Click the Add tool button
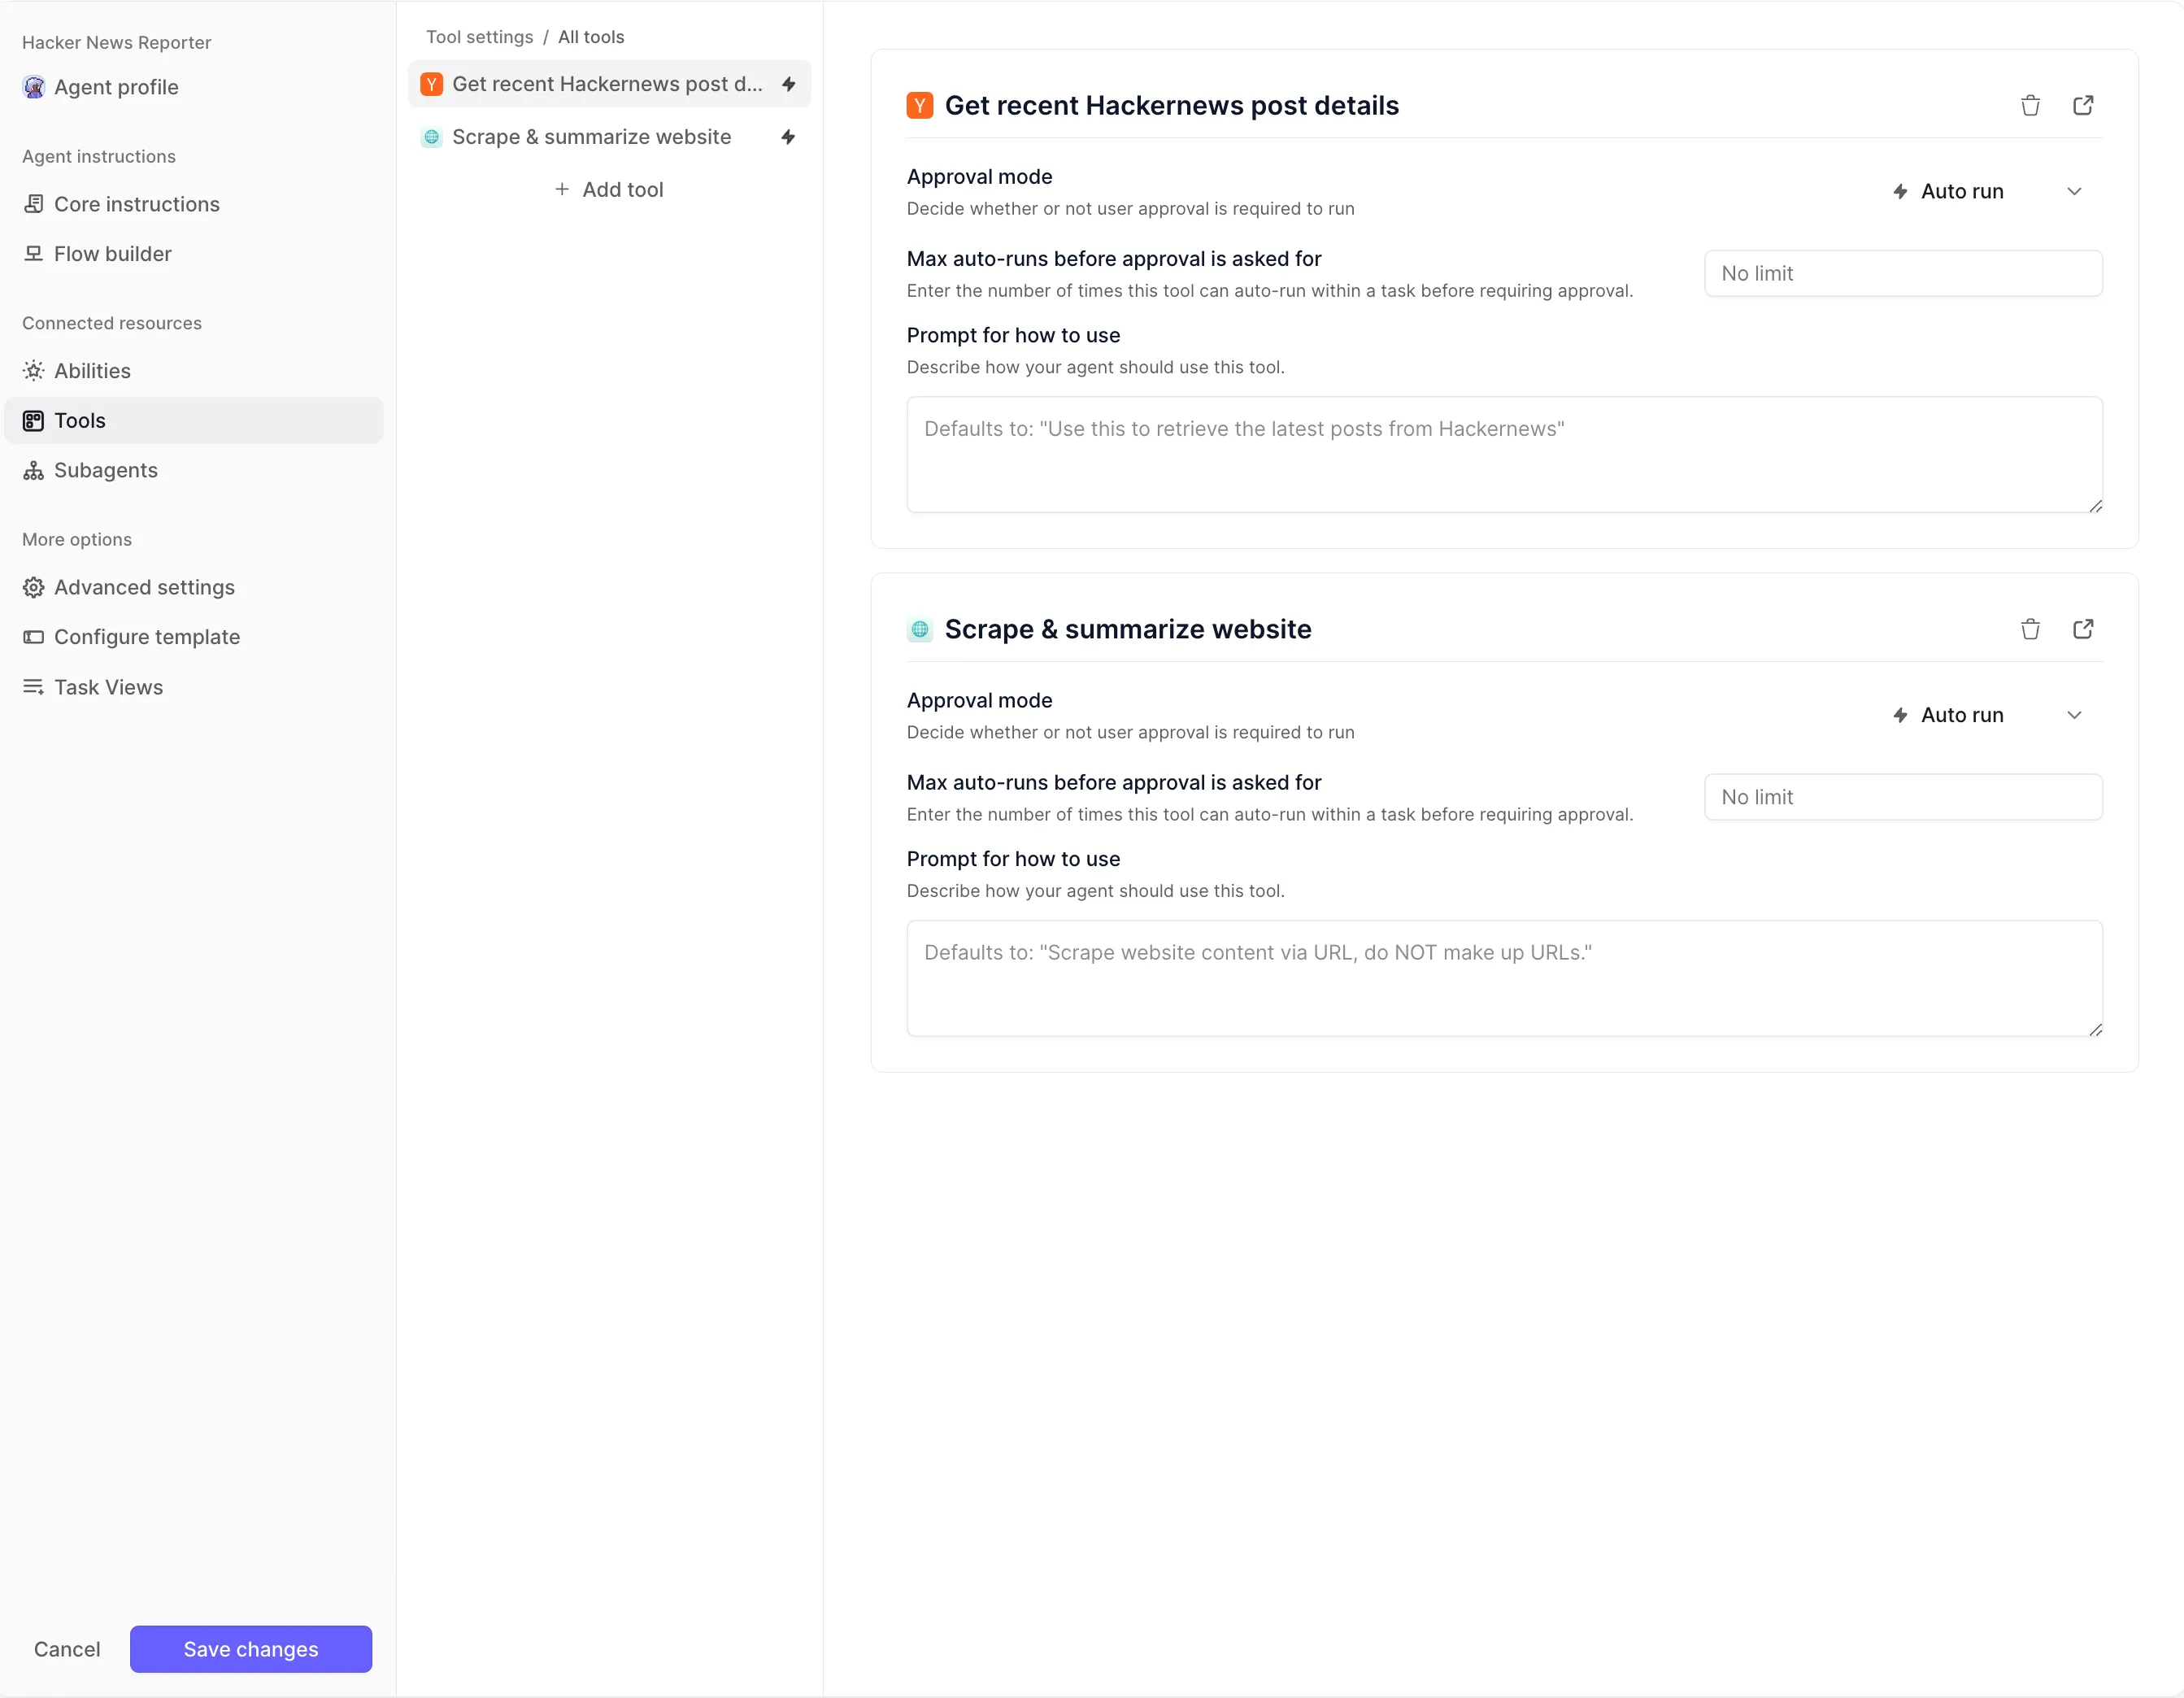 pos(609,189)
